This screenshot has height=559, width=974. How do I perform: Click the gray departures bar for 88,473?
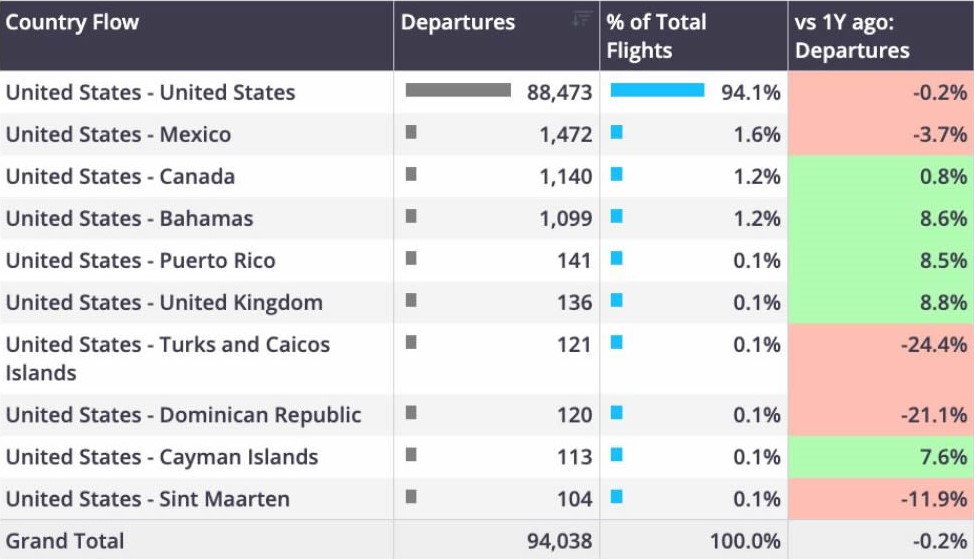pyautogui.click(x=458, y=91)
